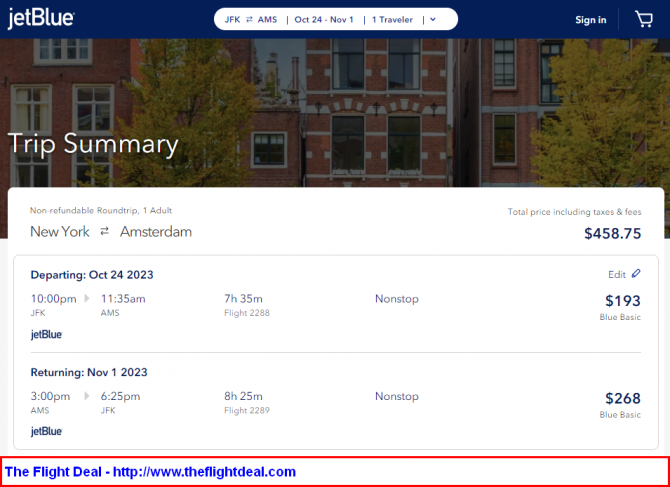
Task: Click the jetBlue logo in header
Action: [x=41, y=19]
